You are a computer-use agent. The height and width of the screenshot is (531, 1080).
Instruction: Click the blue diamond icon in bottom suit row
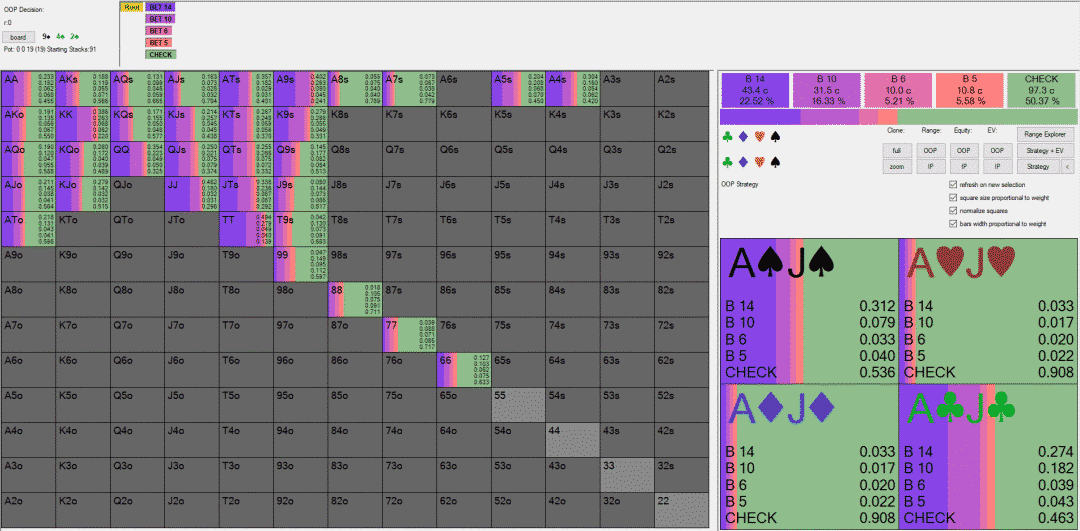(743, 161)
